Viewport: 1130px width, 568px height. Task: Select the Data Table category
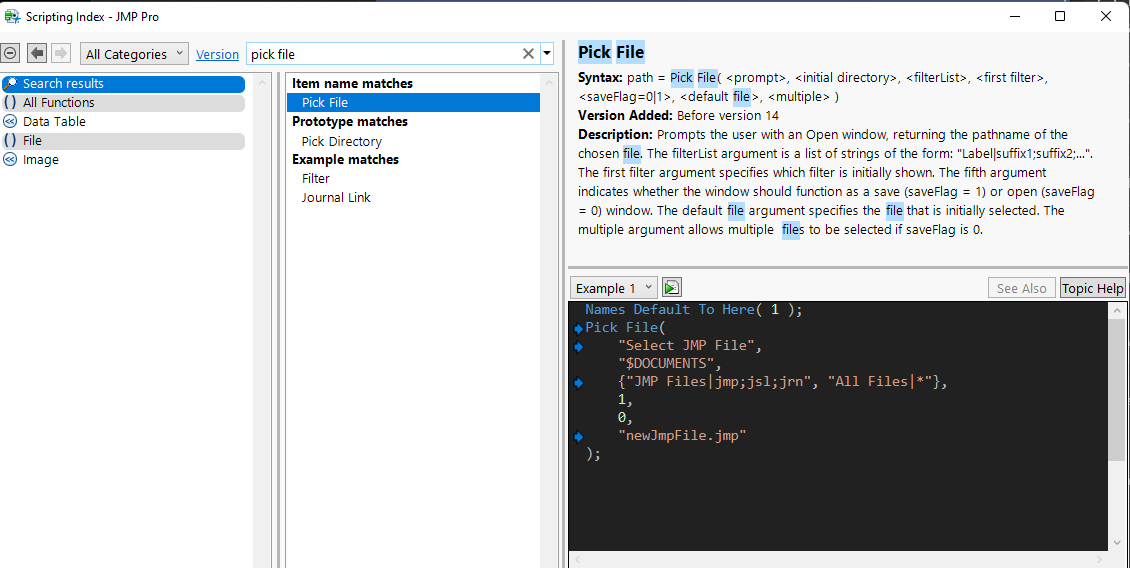(54, 122)
